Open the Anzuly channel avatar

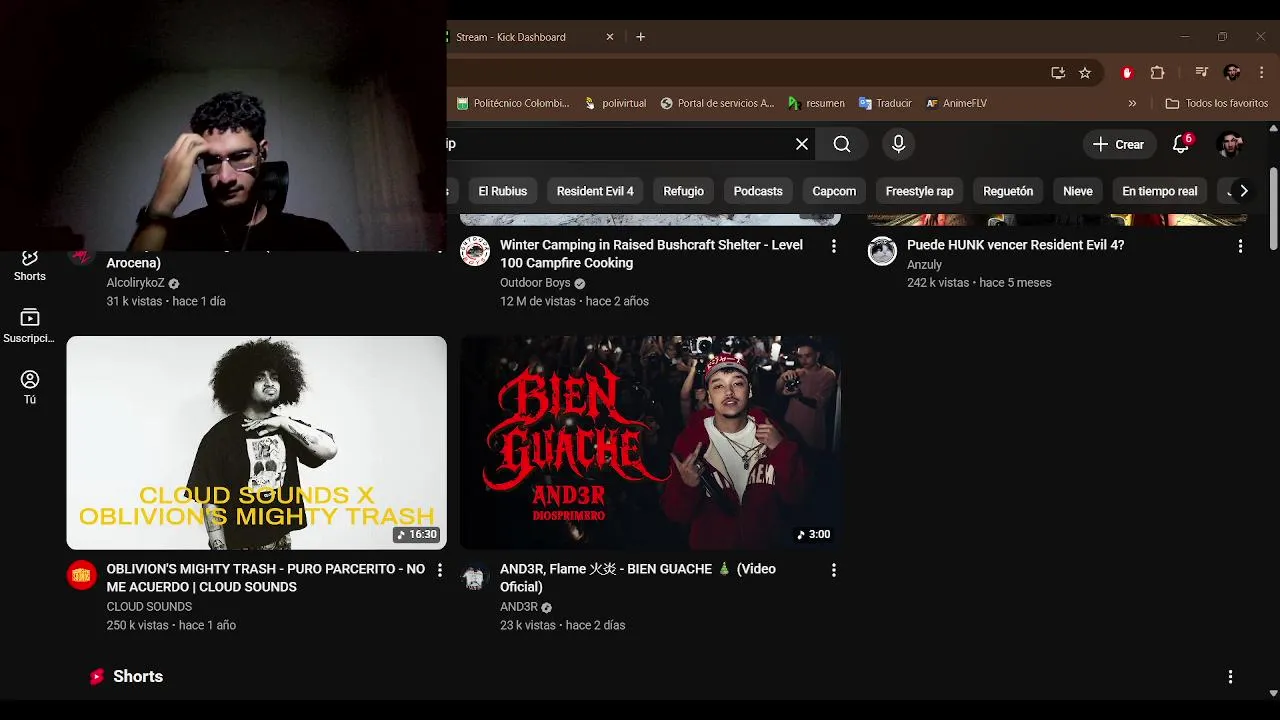coord(882,251)
